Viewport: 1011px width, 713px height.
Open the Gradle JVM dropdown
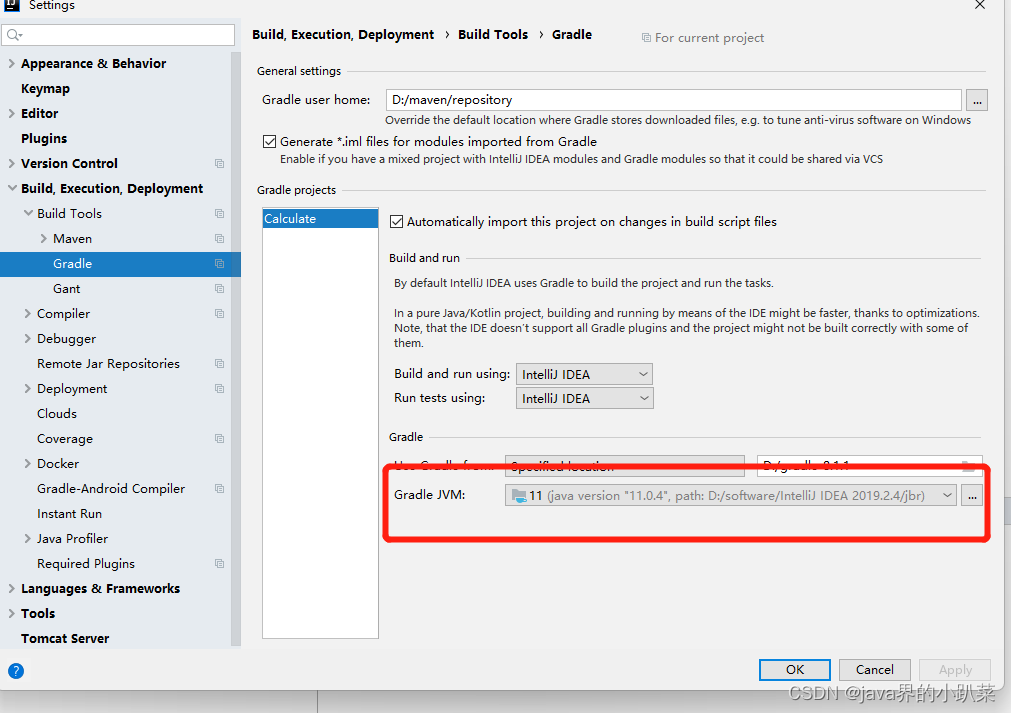pyautogui.click(x=730, y=496)
